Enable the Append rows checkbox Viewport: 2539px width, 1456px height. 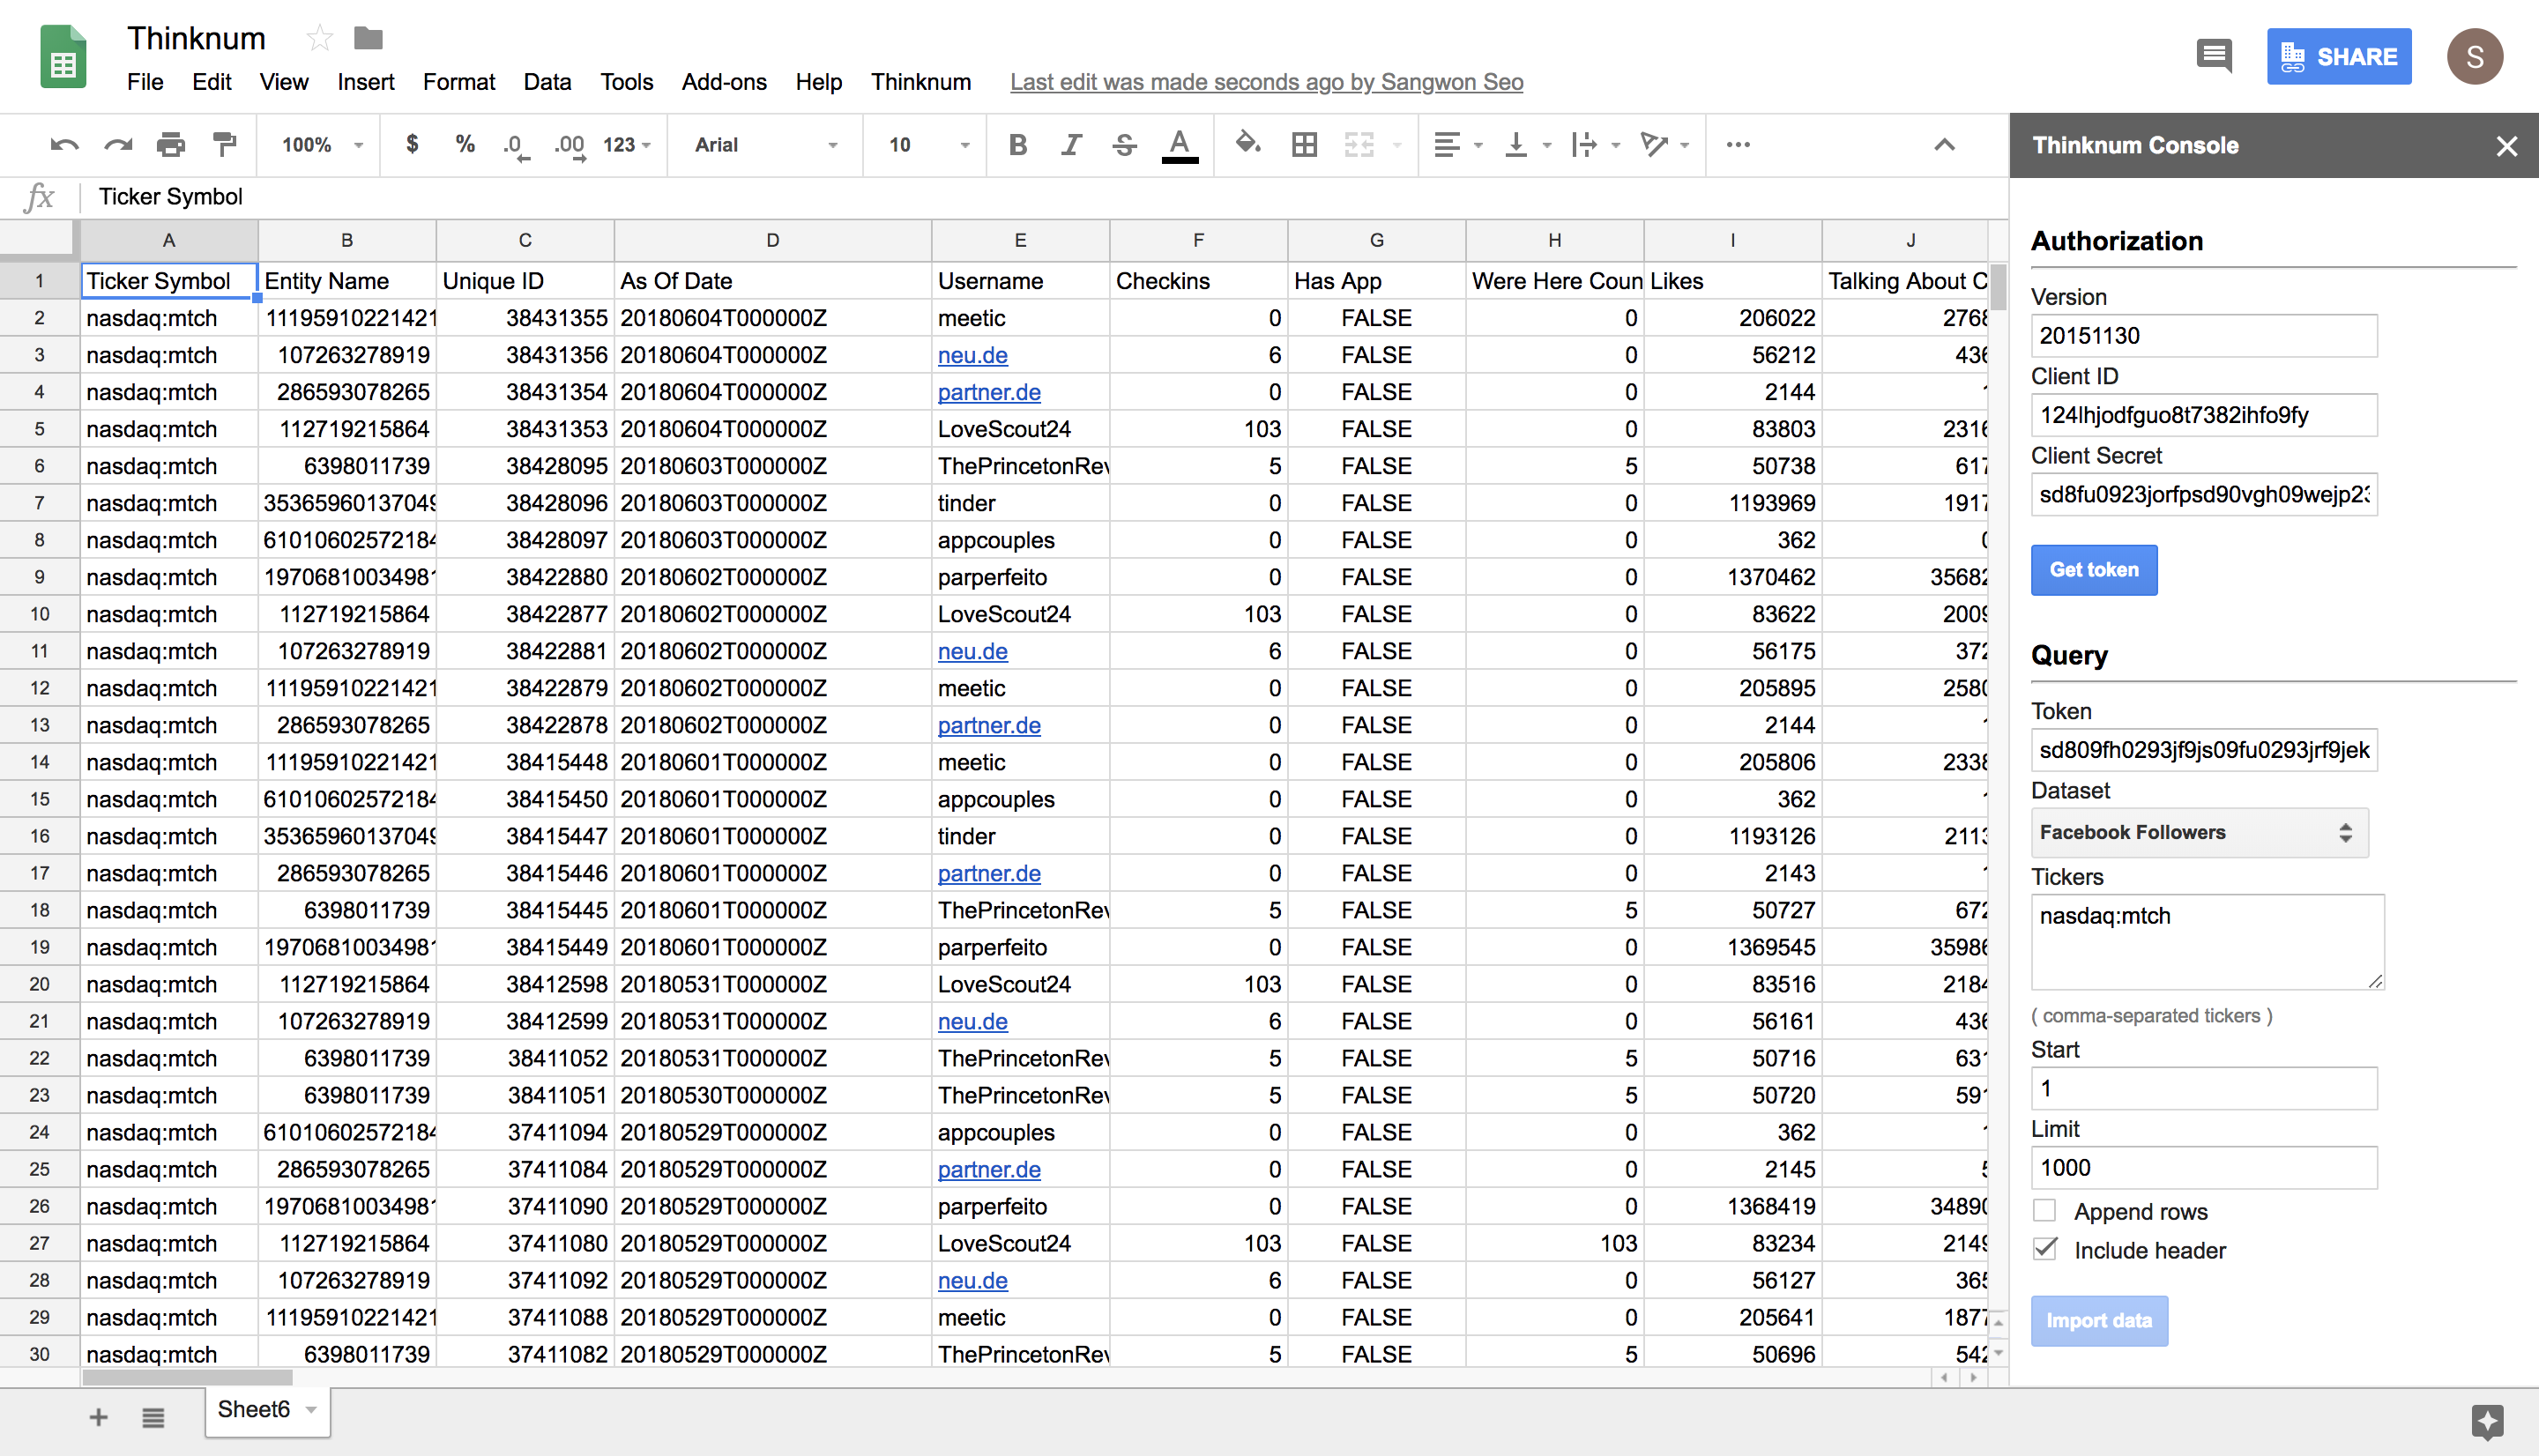2045,1211
